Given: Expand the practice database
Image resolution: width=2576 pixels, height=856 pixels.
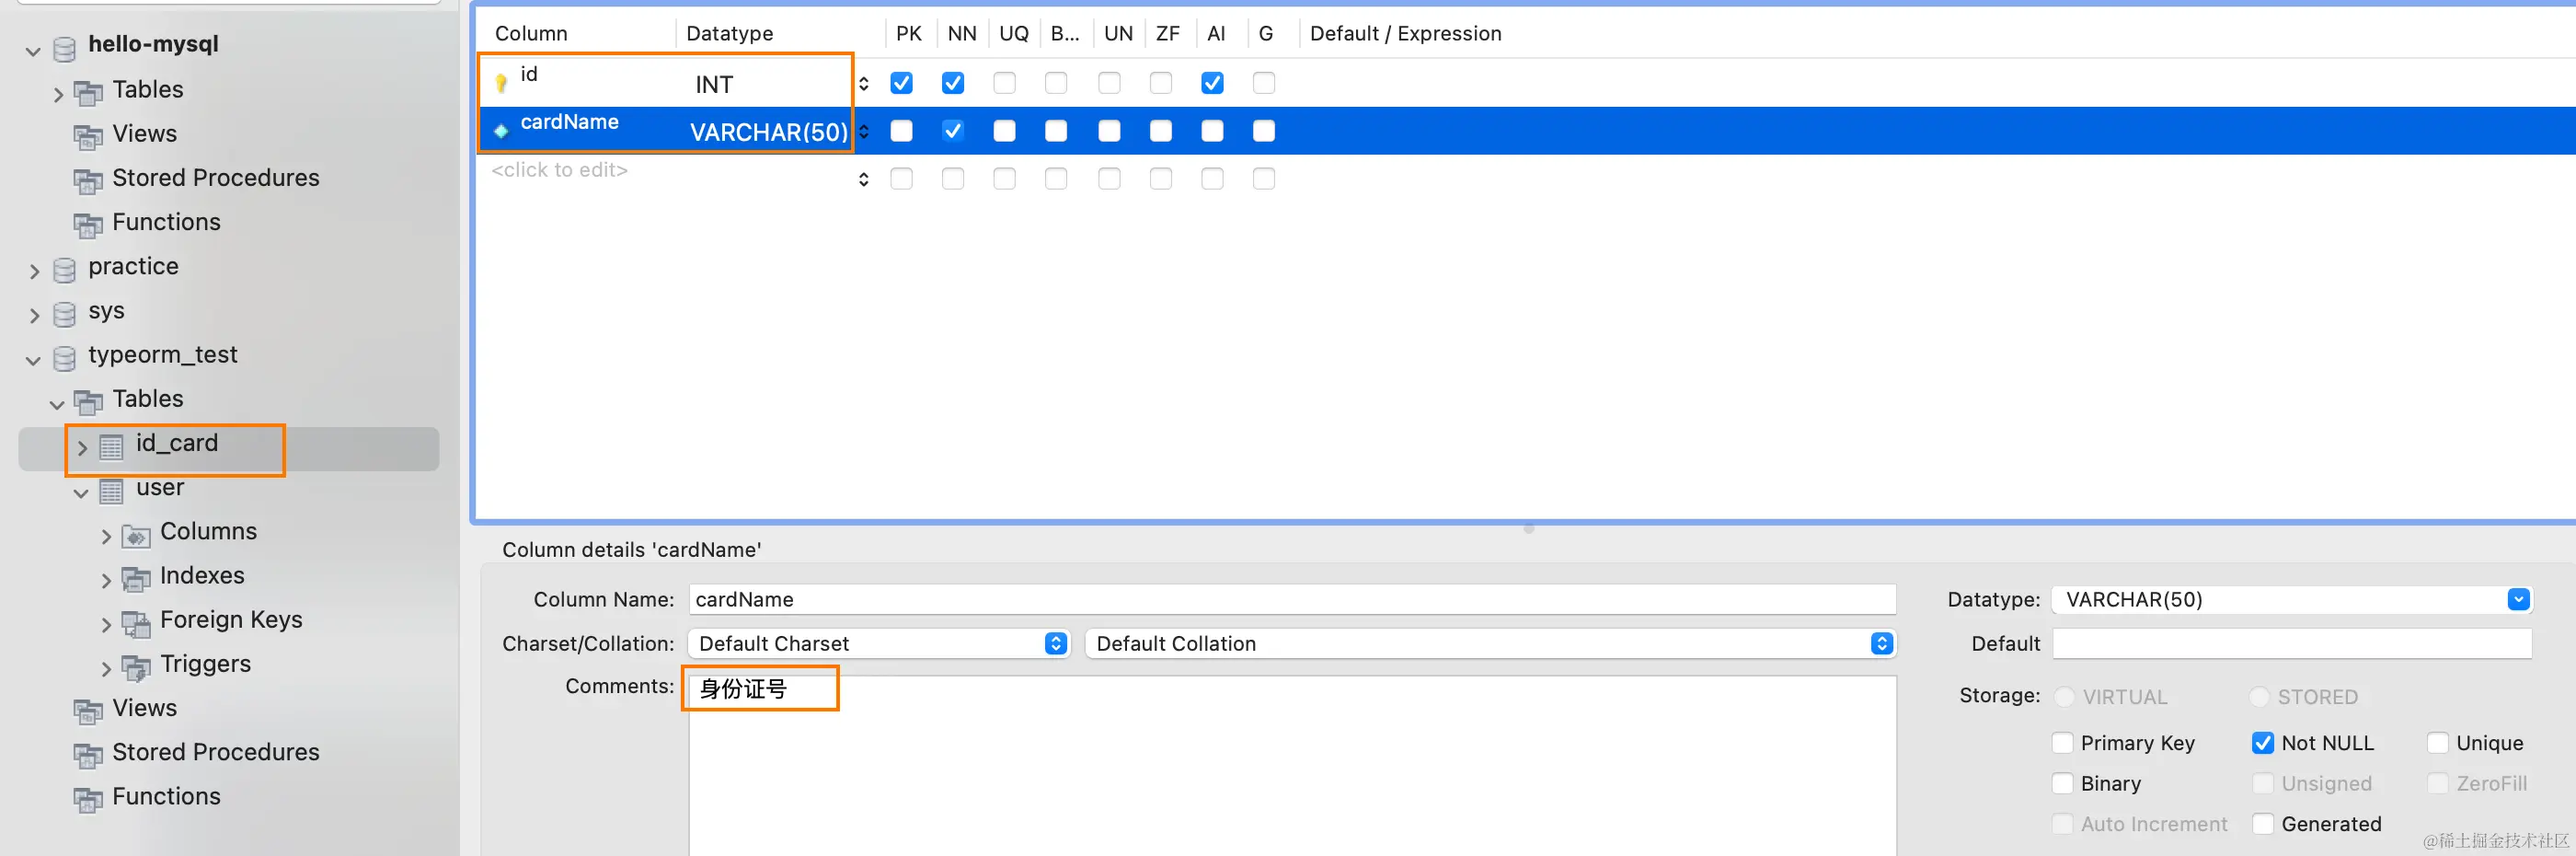Looking at the screenshot, I should click(34, 272).
